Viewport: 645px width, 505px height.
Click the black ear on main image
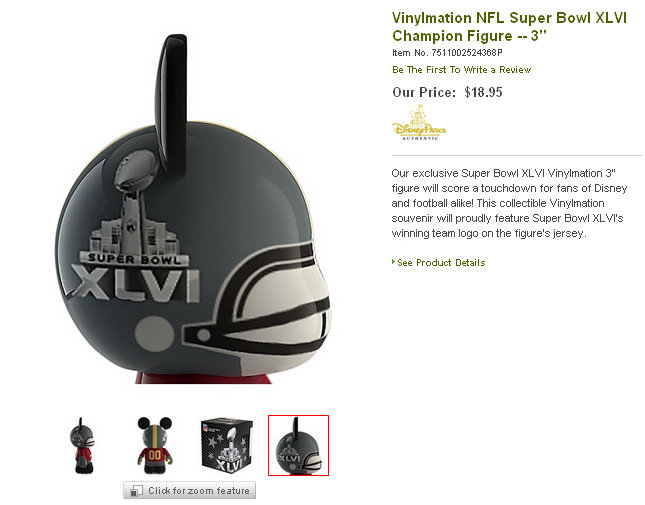[171, 105]
